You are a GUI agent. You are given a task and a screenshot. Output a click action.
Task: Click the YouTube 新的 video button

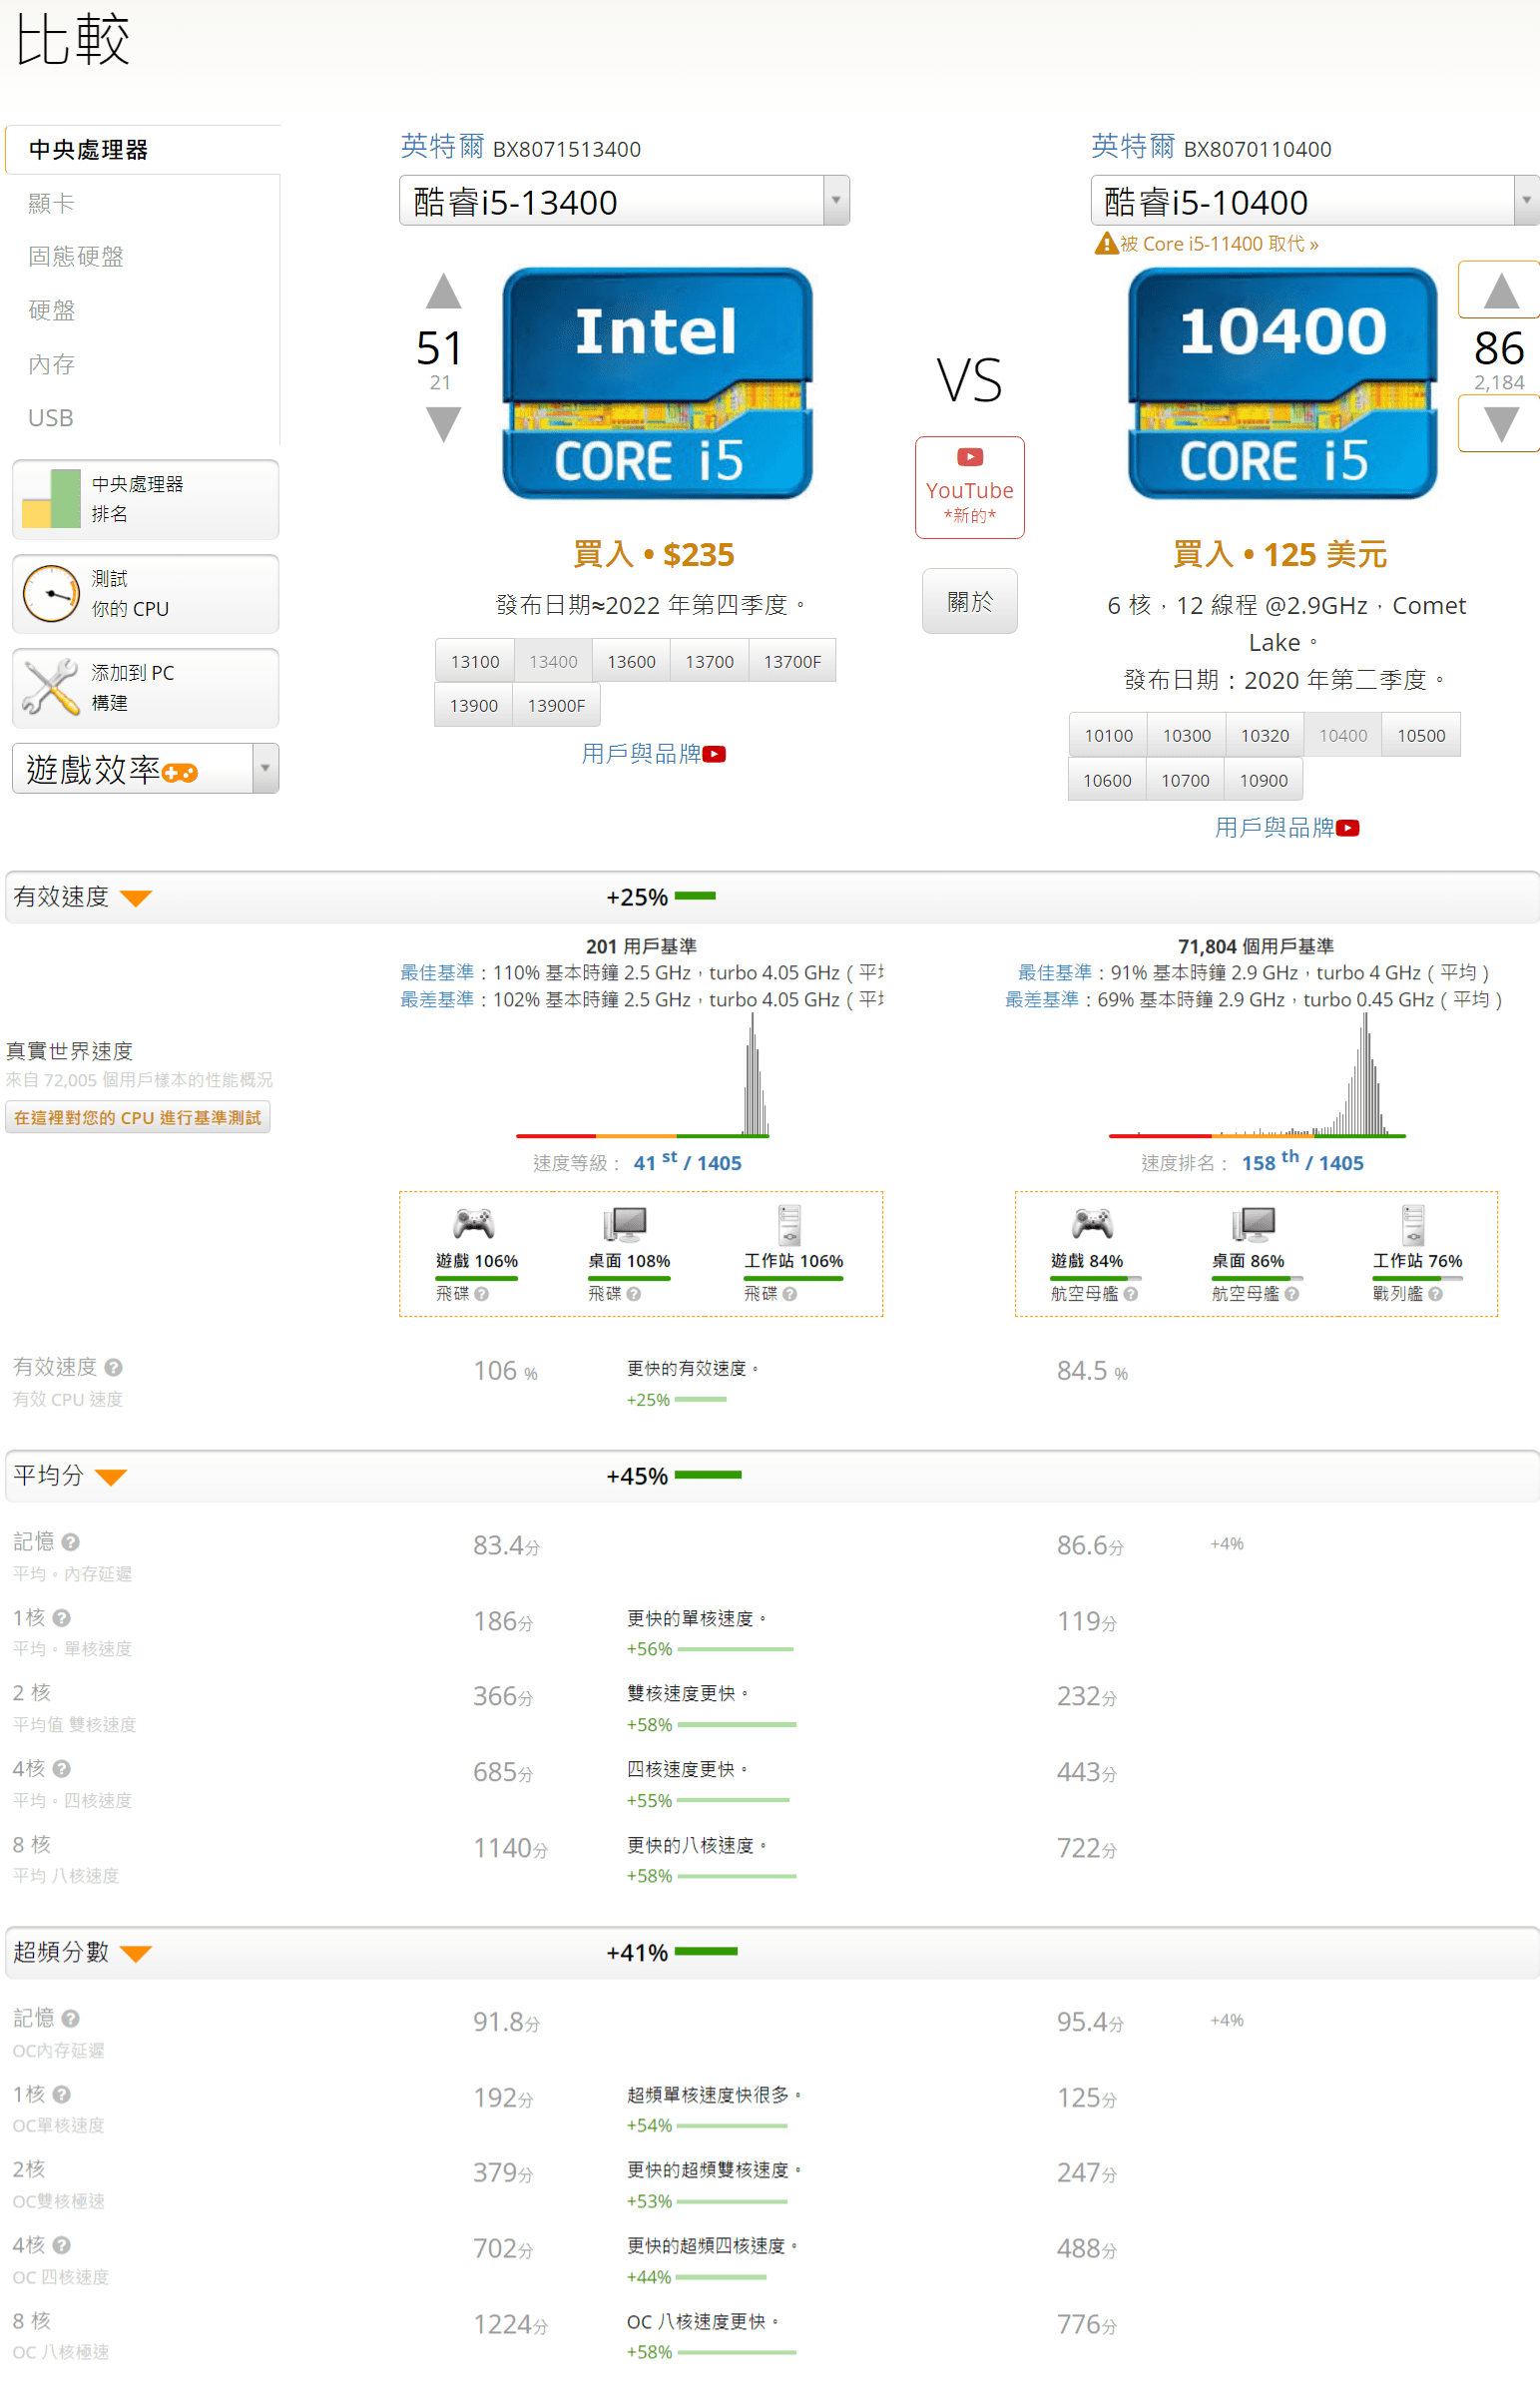coord(969,487)
